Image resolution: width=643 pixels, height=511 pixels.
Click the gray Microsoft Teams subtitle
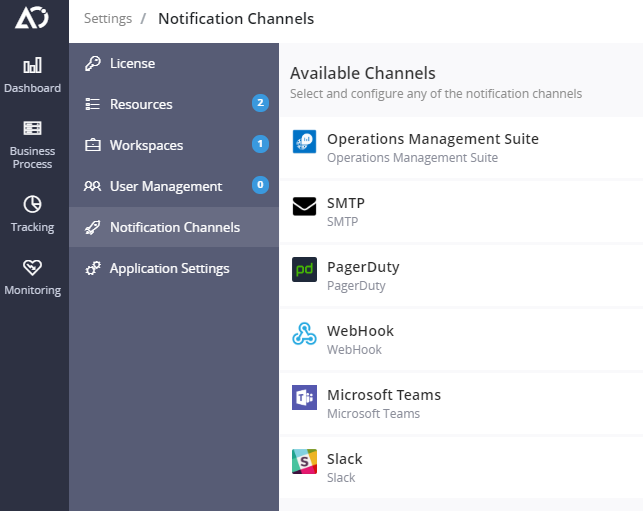(373, 414)
